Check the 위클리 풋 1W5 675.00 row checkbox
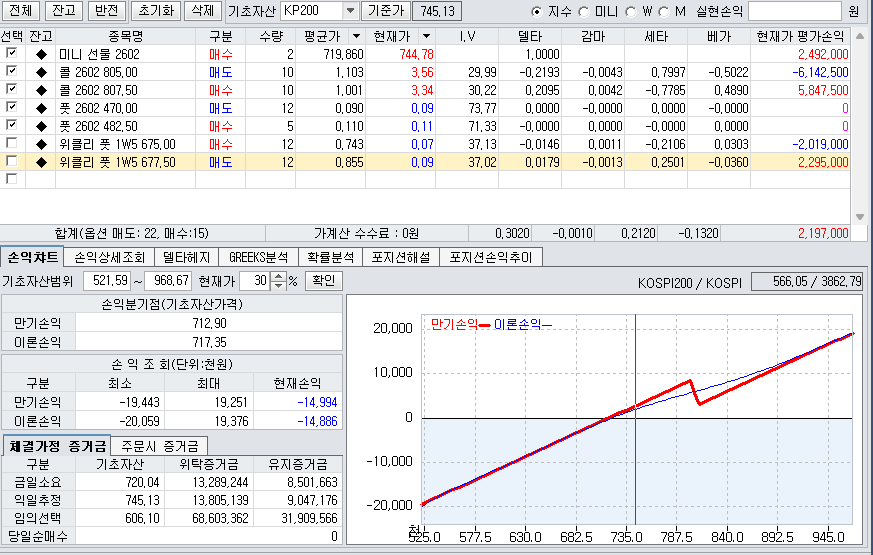This screenshot has width=873, height=555. pyautogui.click(x=11, y=143)
